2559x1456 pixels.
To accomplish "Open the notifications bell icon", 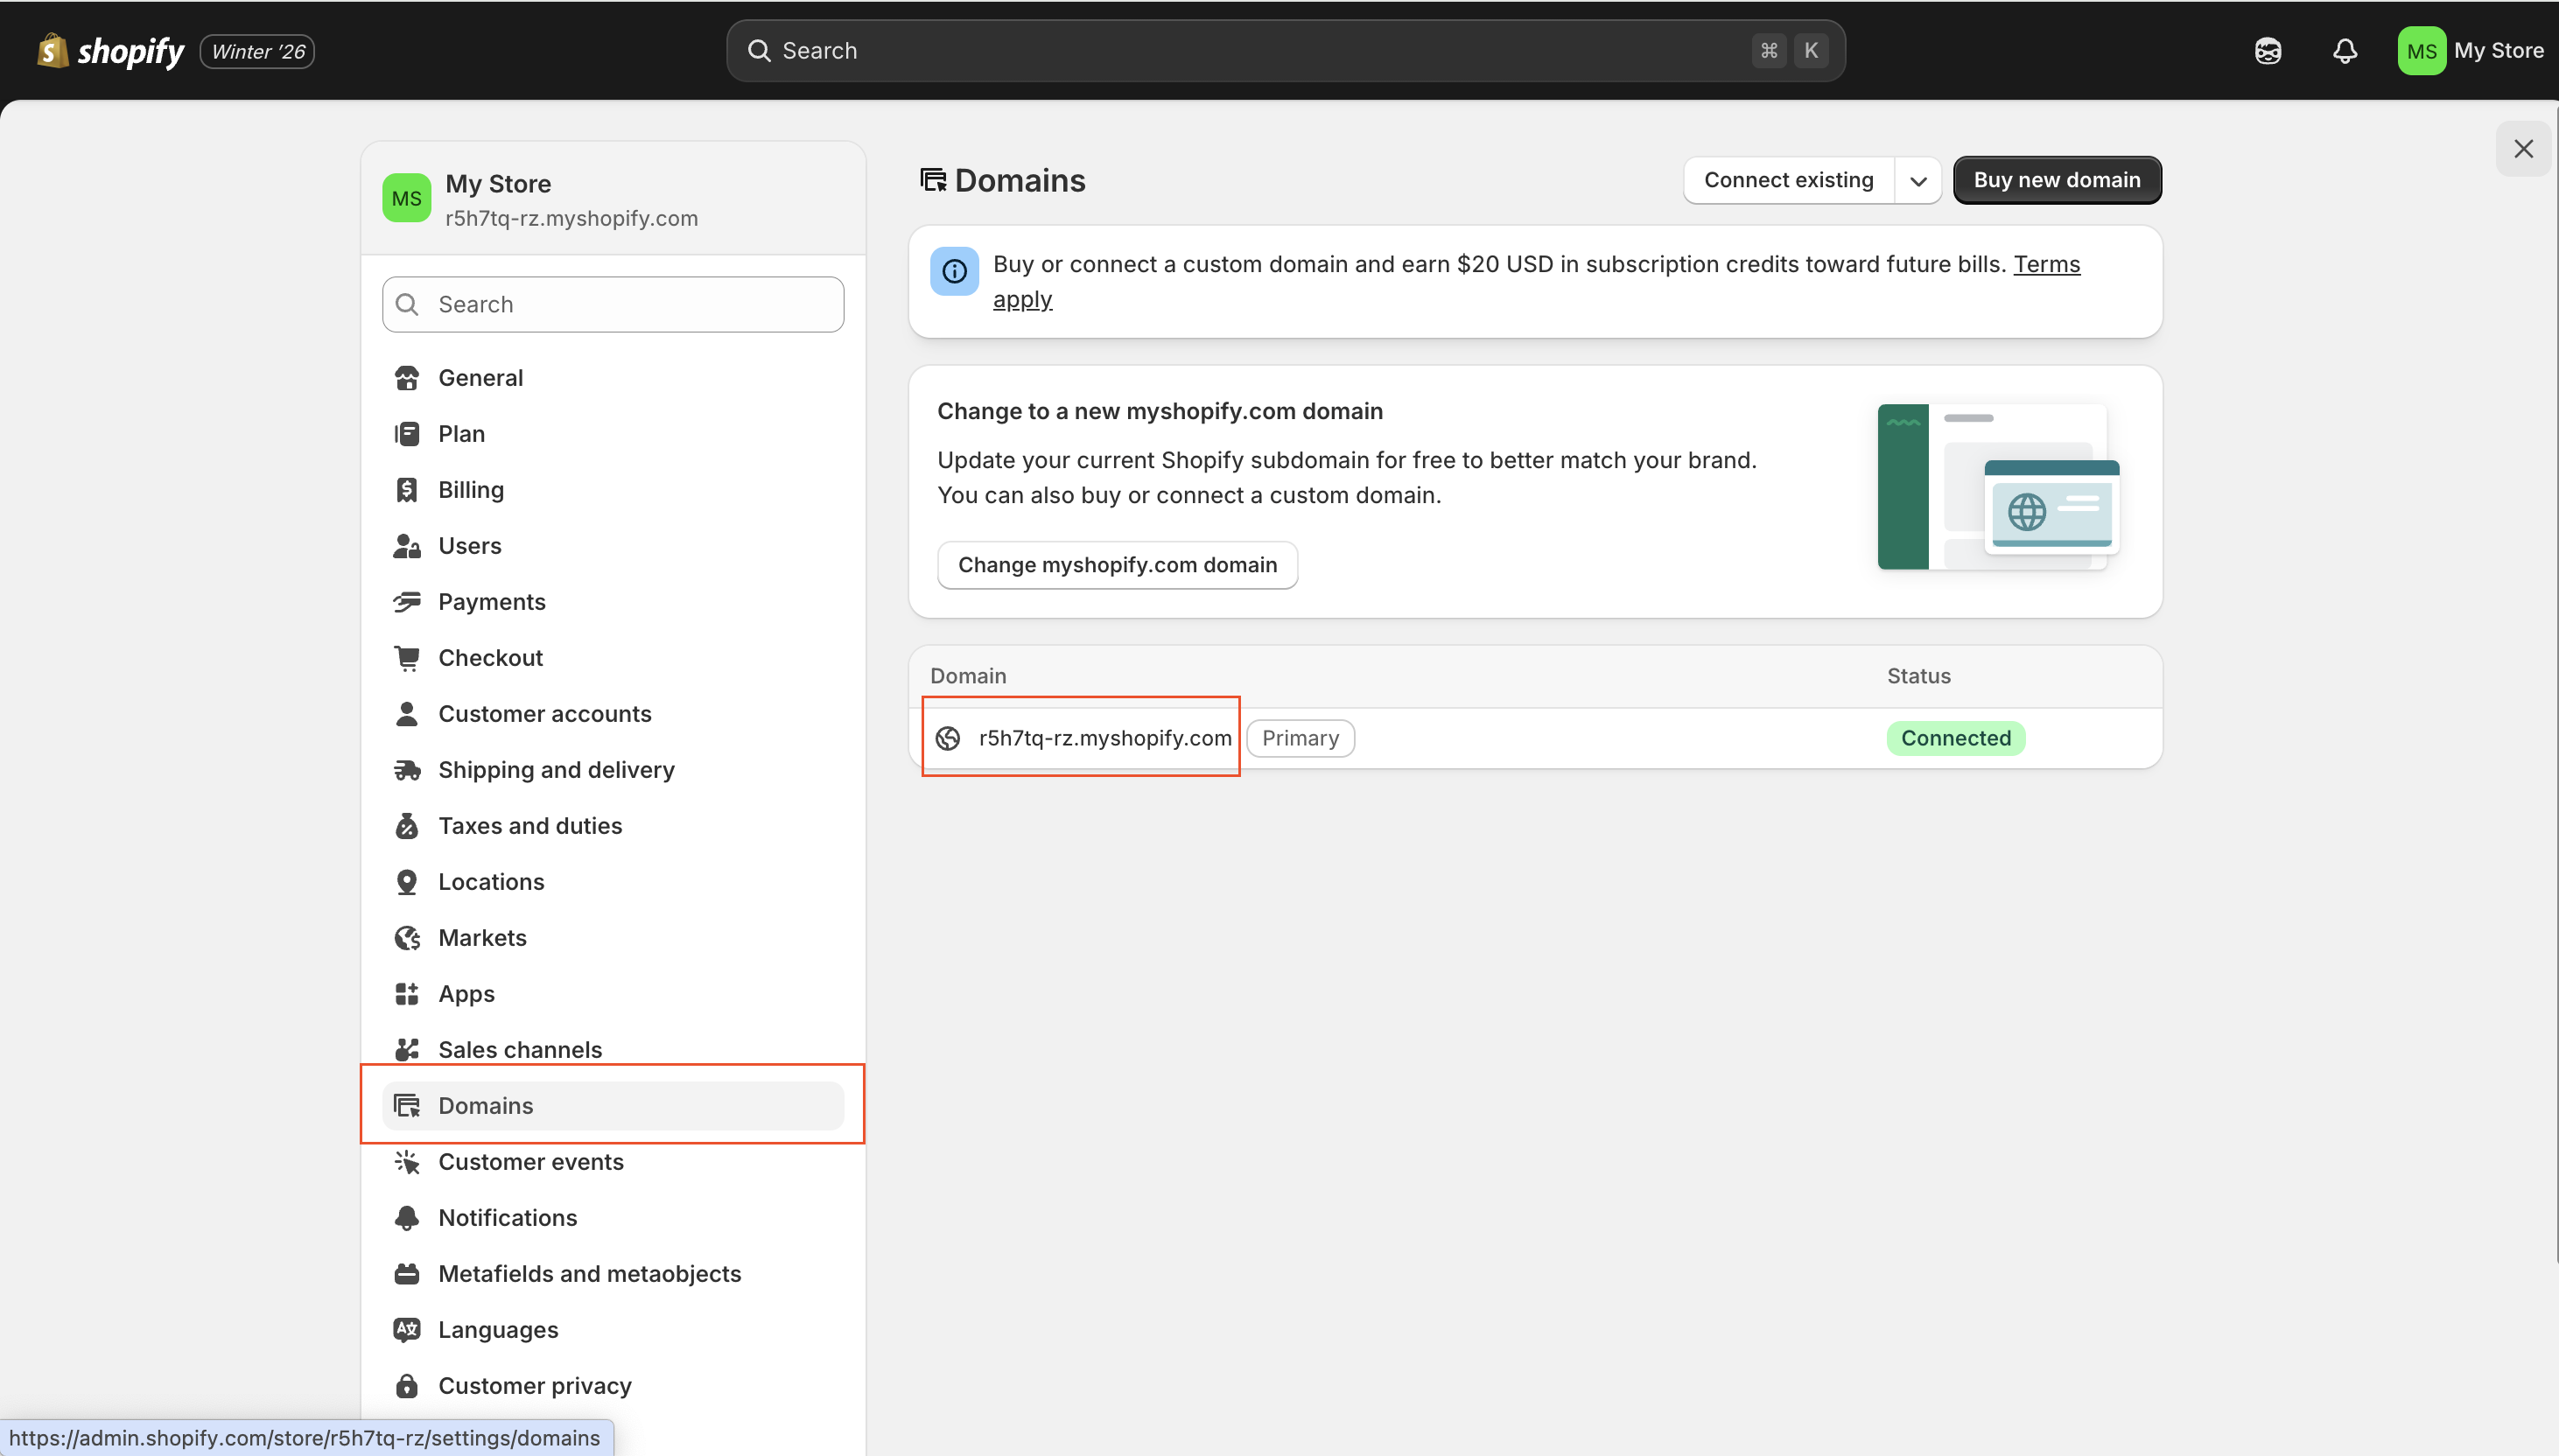I will click(x=2344, y=51).
